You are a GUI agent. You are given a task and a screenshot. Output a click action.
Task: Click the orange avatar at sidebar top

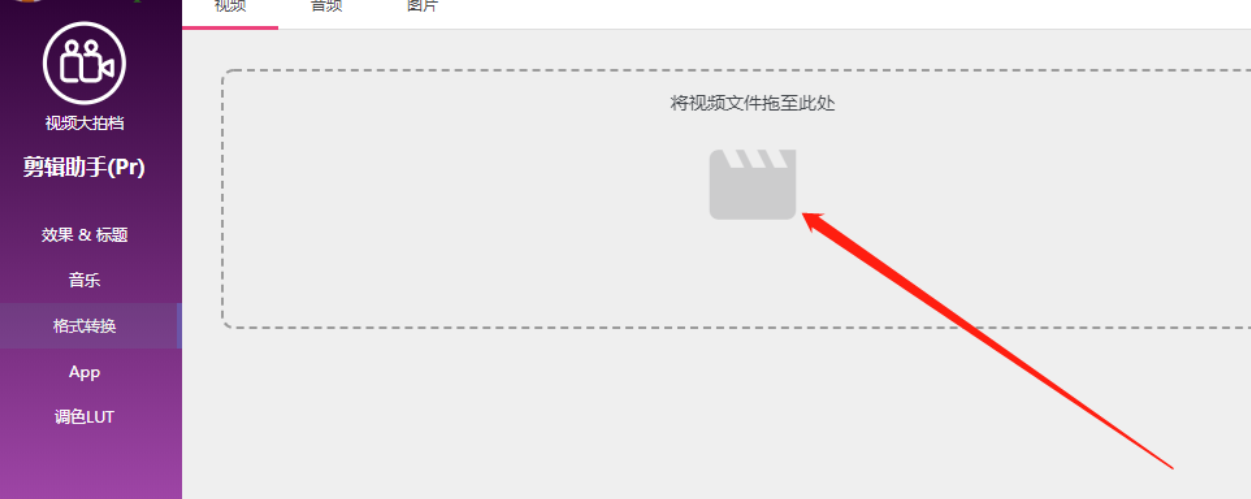pyautogui.click(x=27, y=2)
